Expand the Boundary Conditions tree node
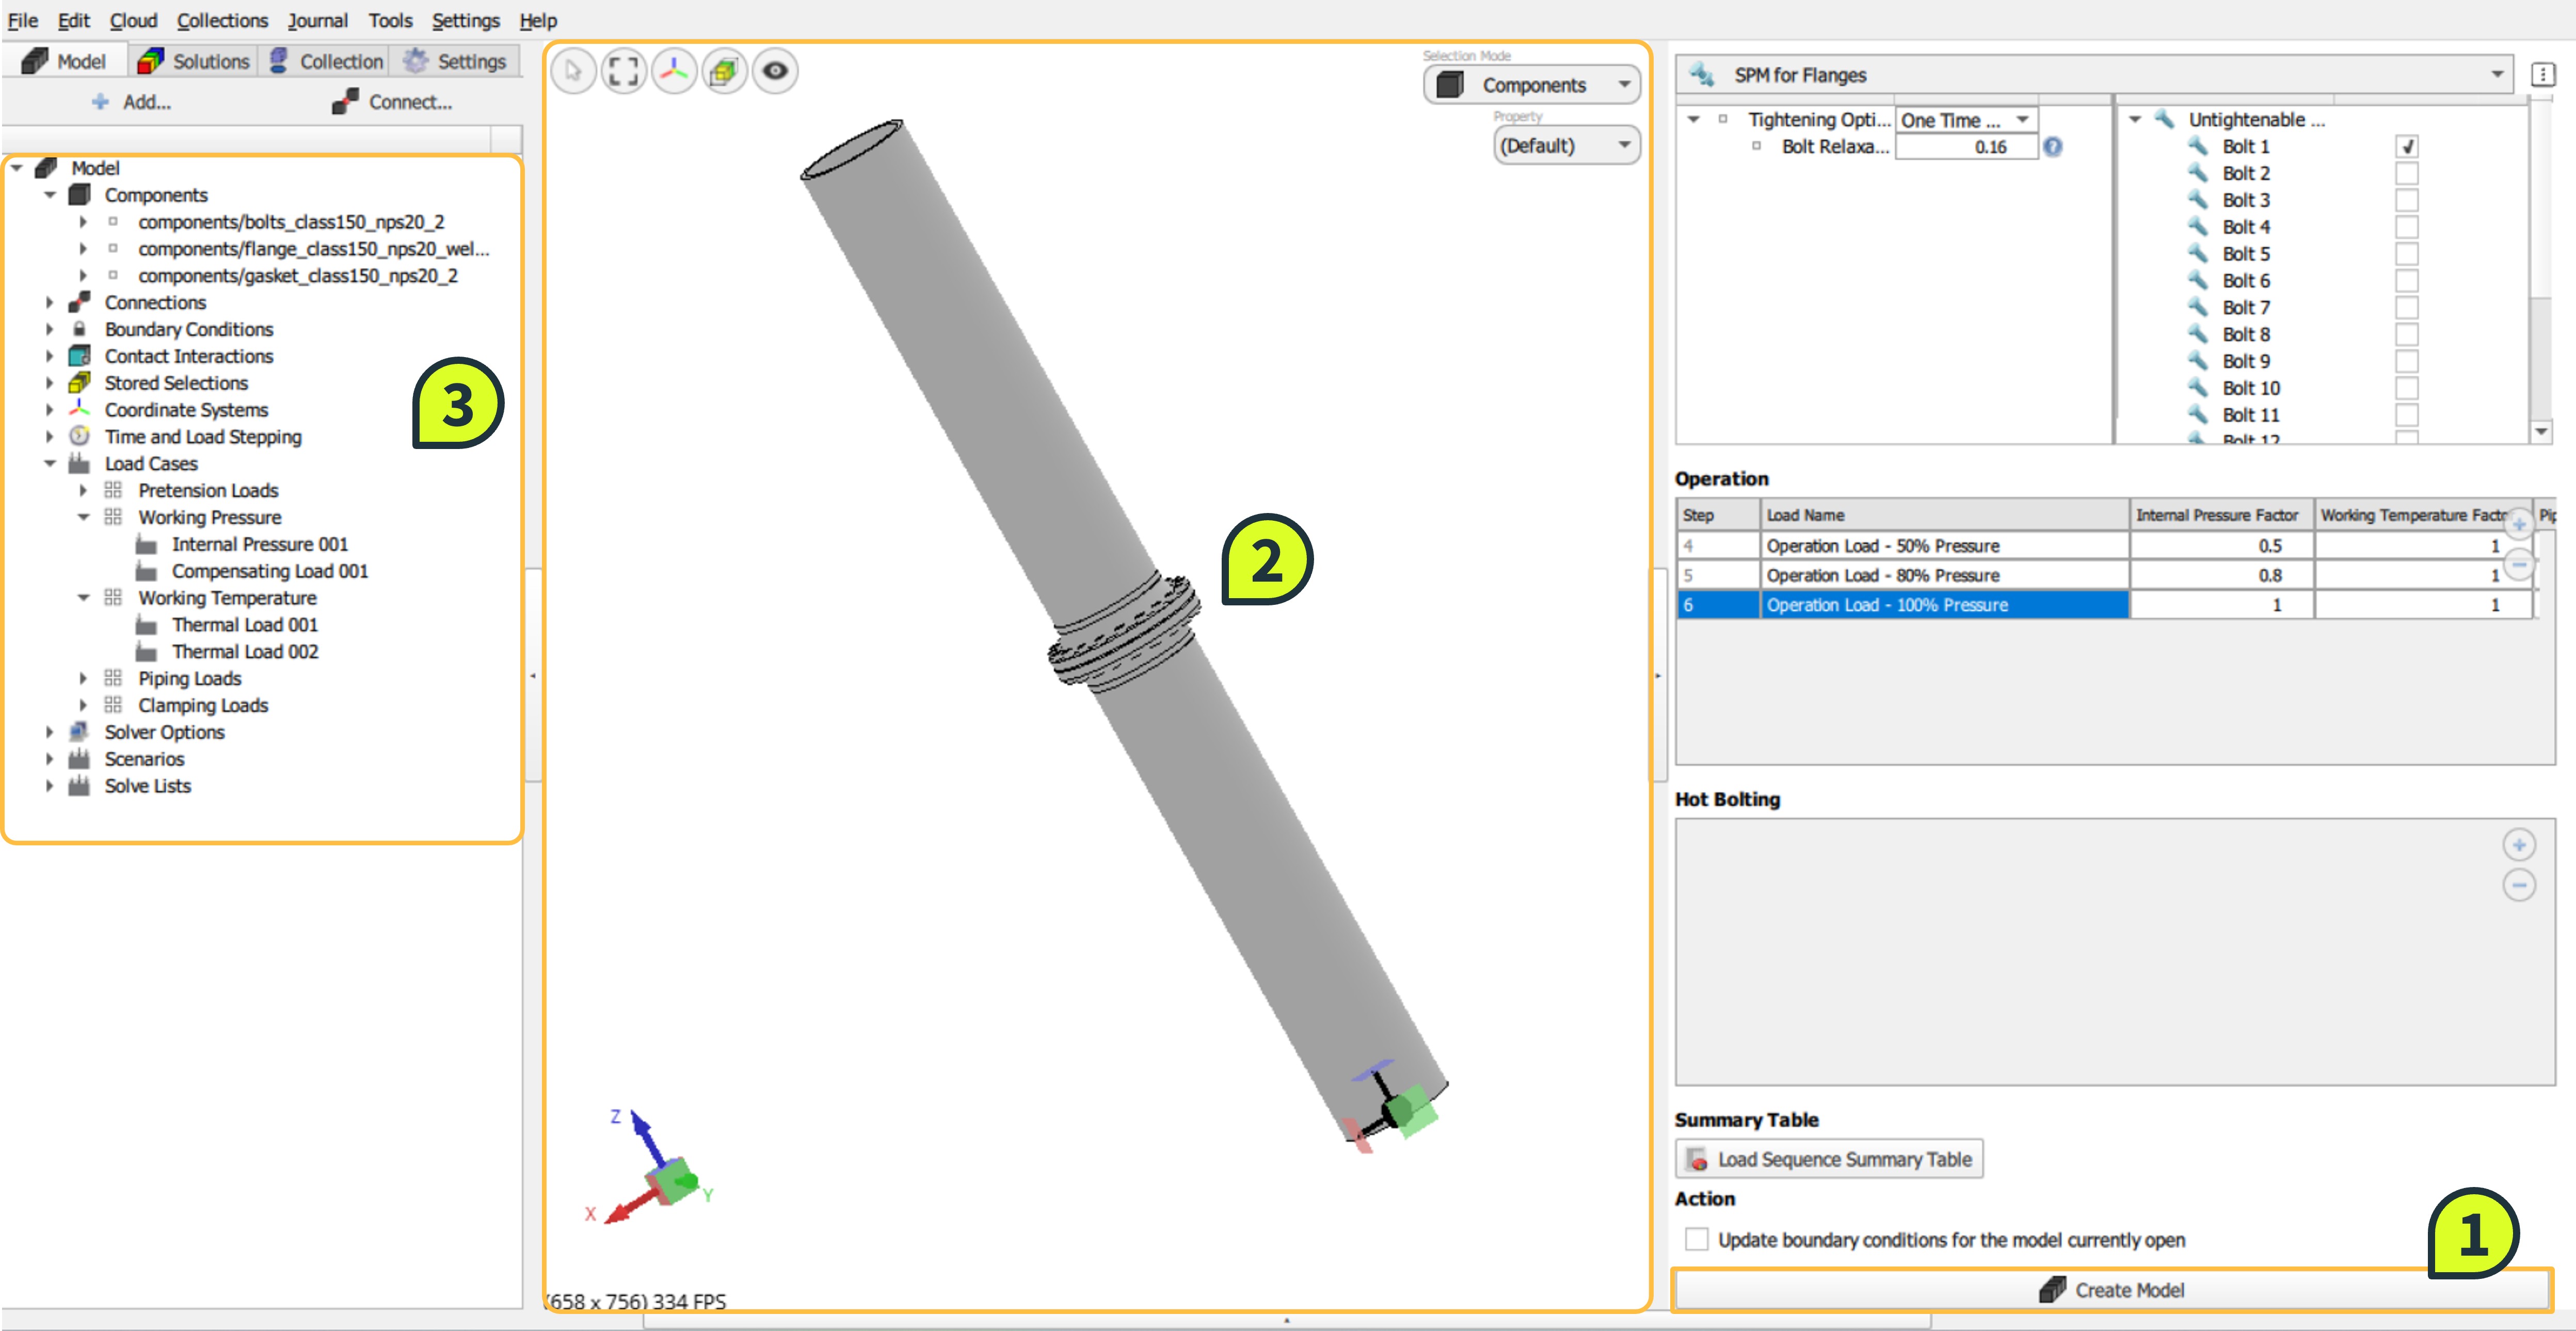This screenshot has width=2576, height=1331. pos(50,329)
